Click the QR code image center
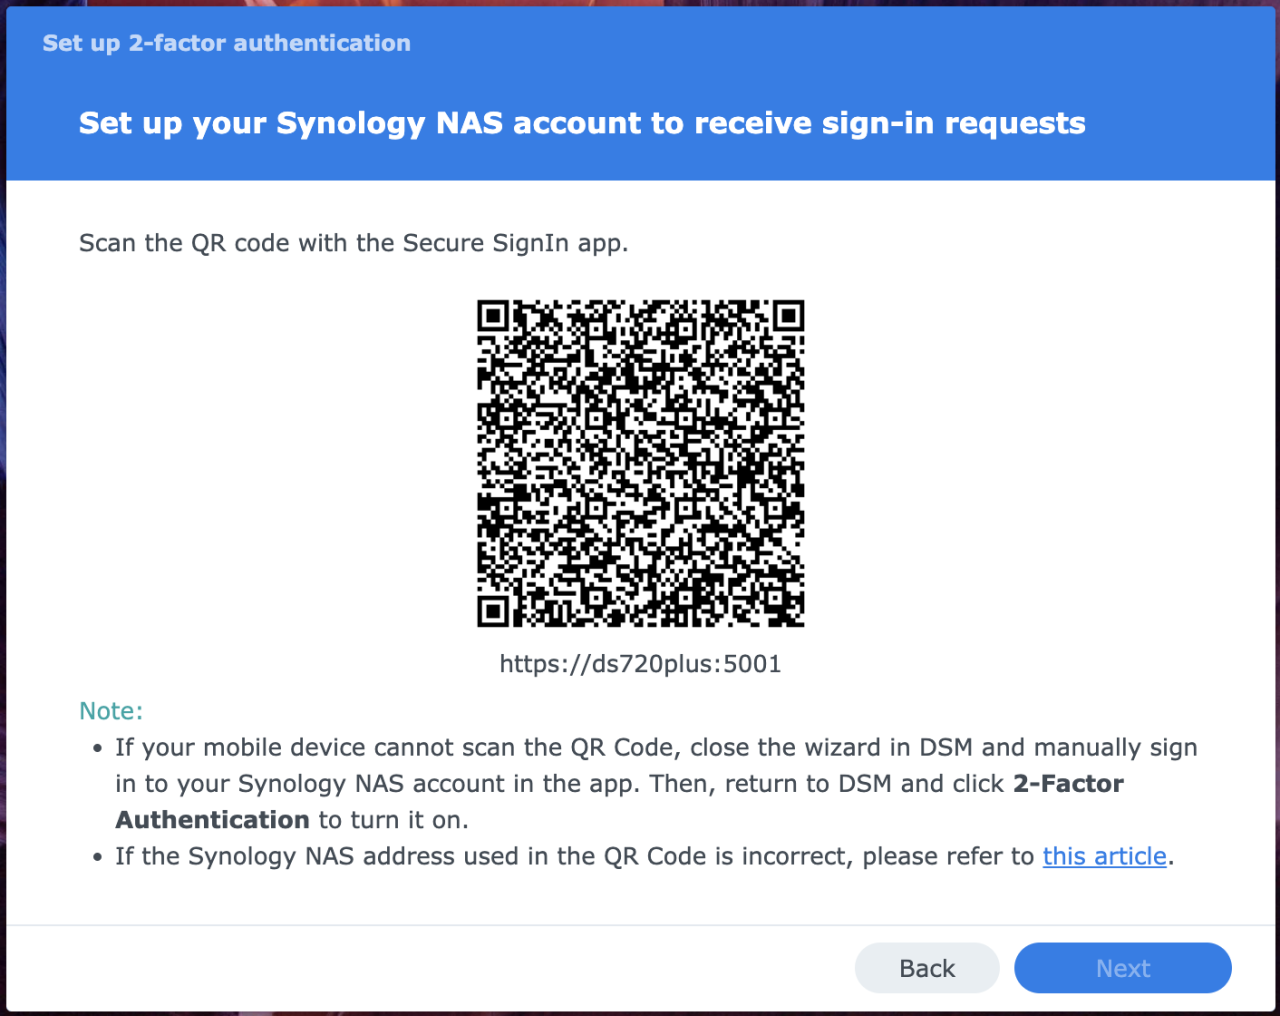Screen dimensions: 1280x1016 click(x=641, y=463)
